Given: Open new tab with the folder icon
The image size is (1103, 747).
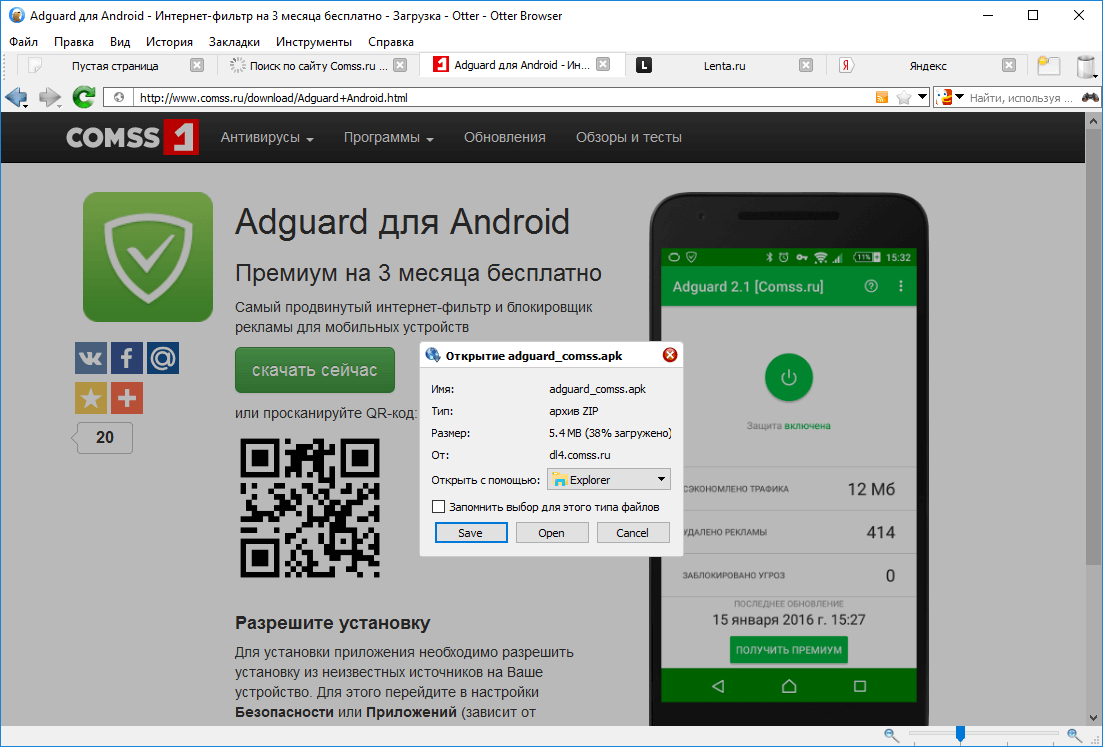Looking at the screenshot, I should (x=1048, y=65).
